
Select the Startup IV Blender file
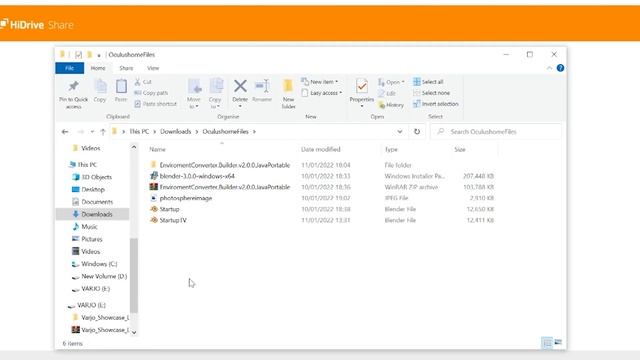322,220
